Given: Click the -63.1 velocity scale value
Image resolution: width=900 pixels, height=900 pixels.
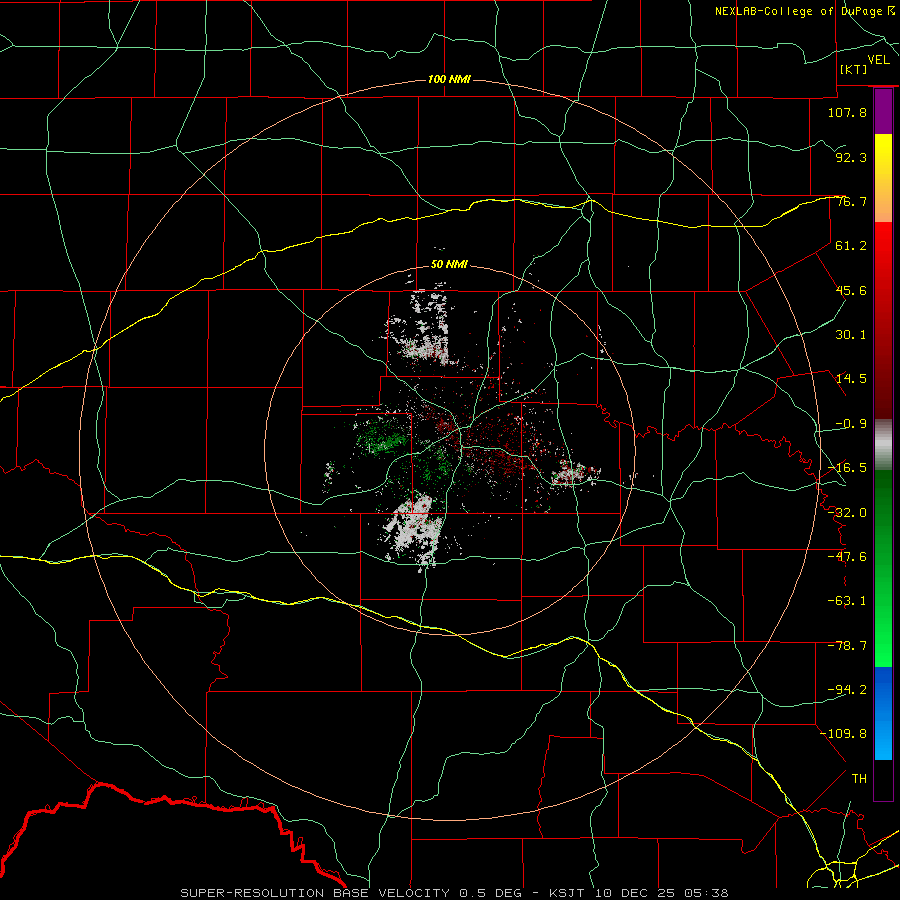Looking at the screenshot, I should click(847, 601).
